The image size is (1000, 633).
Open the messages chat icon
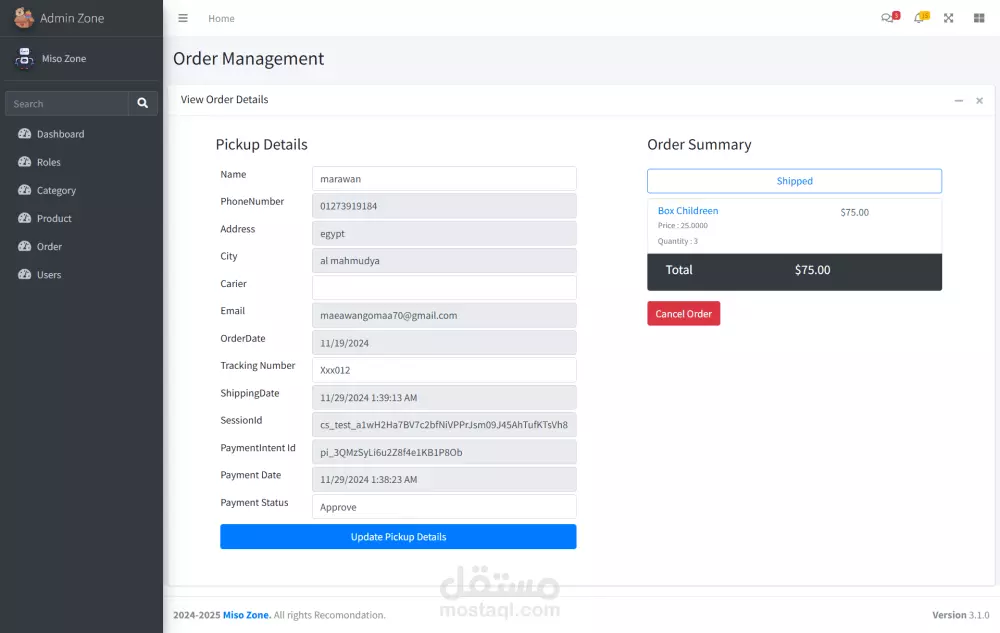coord(887,18)
